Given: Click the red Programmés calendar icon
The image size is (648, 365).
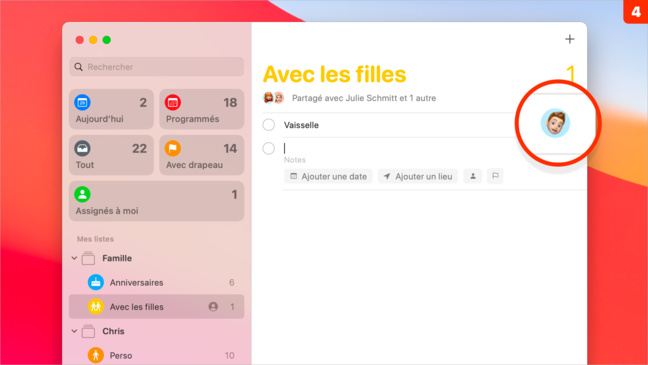Looking at the screenshot, I should (x=173, y=102).
